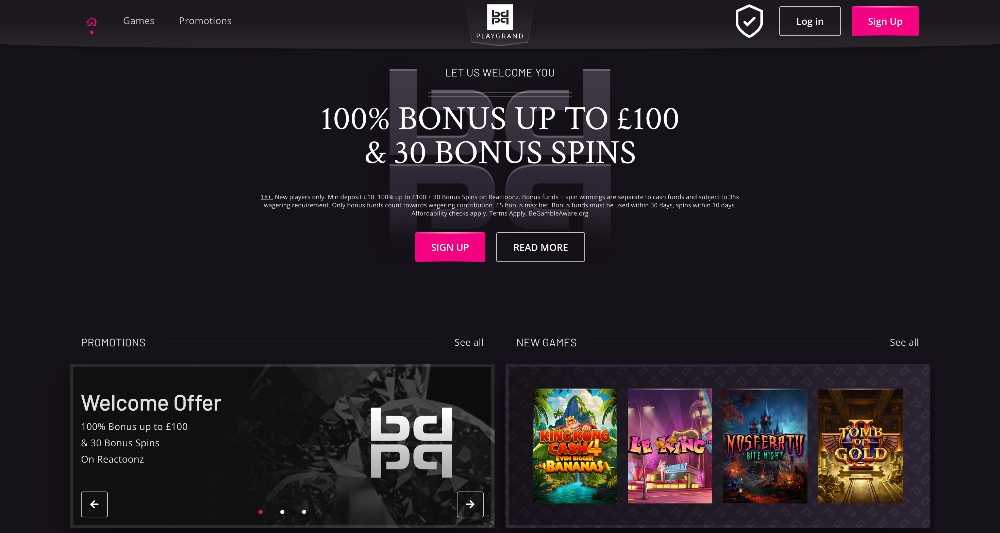Go to previous promotion with left arrow

[94, 504]
